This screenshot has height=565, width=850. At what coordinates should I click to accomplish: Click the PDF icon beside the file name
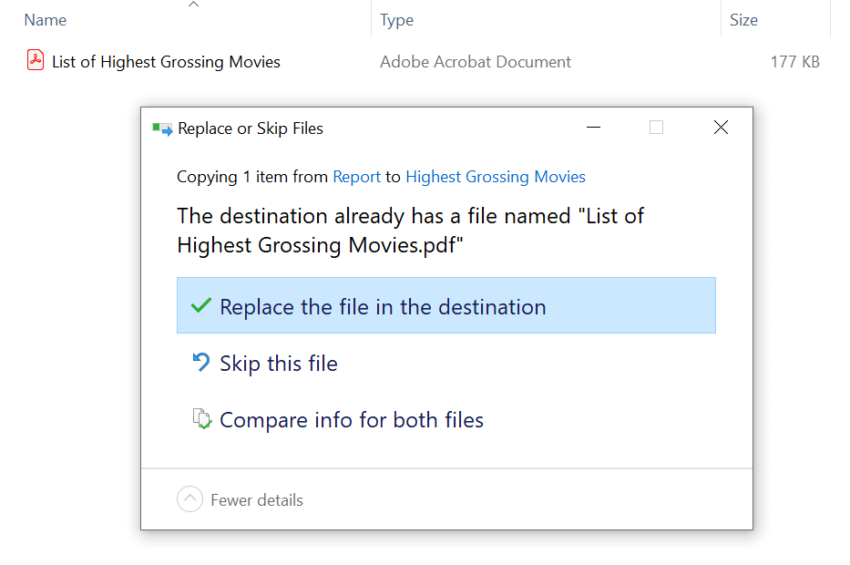pos(35,61)
